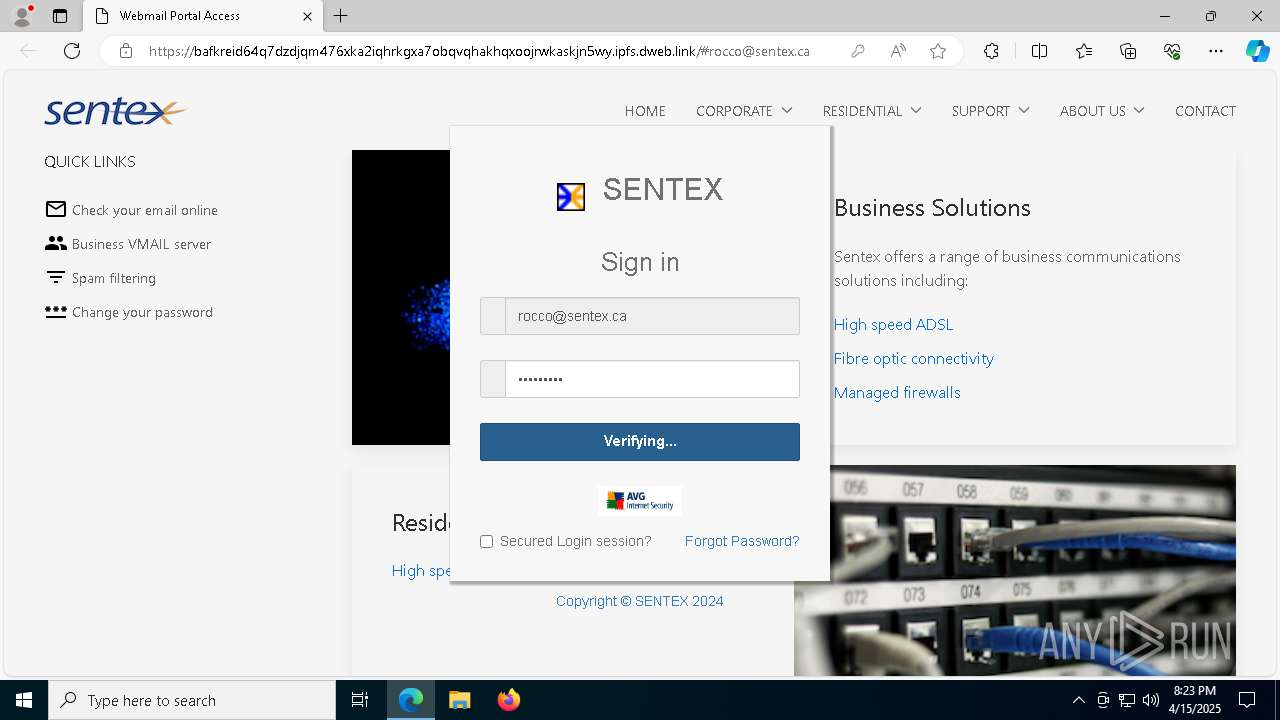
Task: Activate Read aloud icon
Action: (898, 51)
